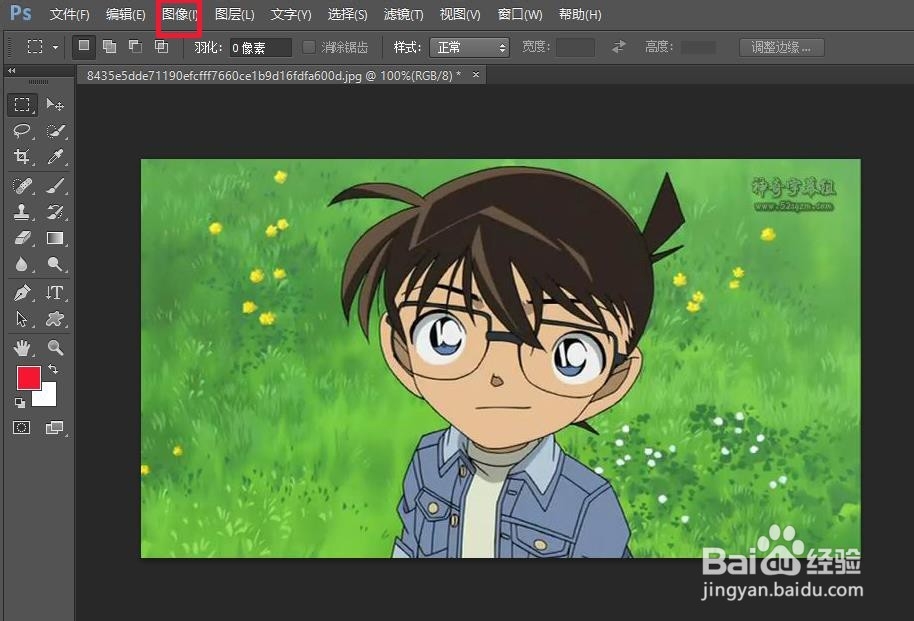The height and width of the screenshot is (621, 914).
Task: Open the red foreground color swatch
Action: coord(29,378)
